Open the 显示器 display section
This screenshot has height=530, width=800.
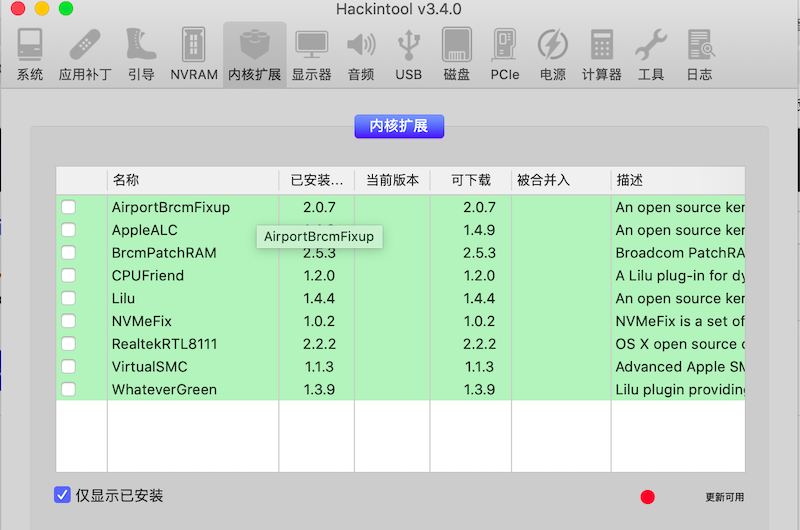[311, 54]
